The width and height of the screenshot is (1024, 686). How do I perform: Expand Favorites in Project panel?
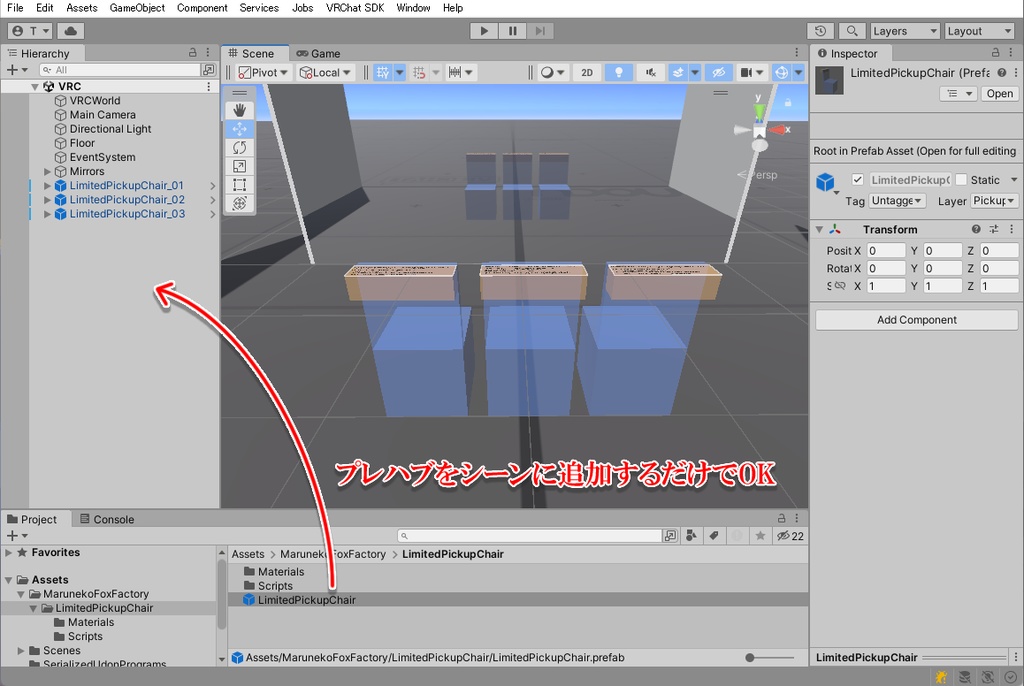pyautogui.click(x=8, y=553)
